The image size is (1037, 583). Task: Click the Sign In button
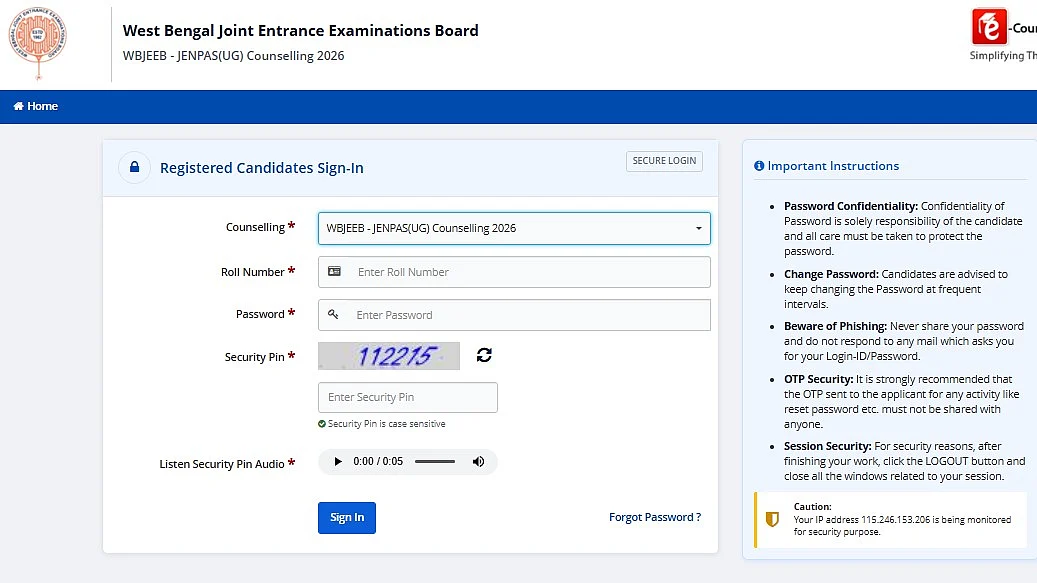347,518
